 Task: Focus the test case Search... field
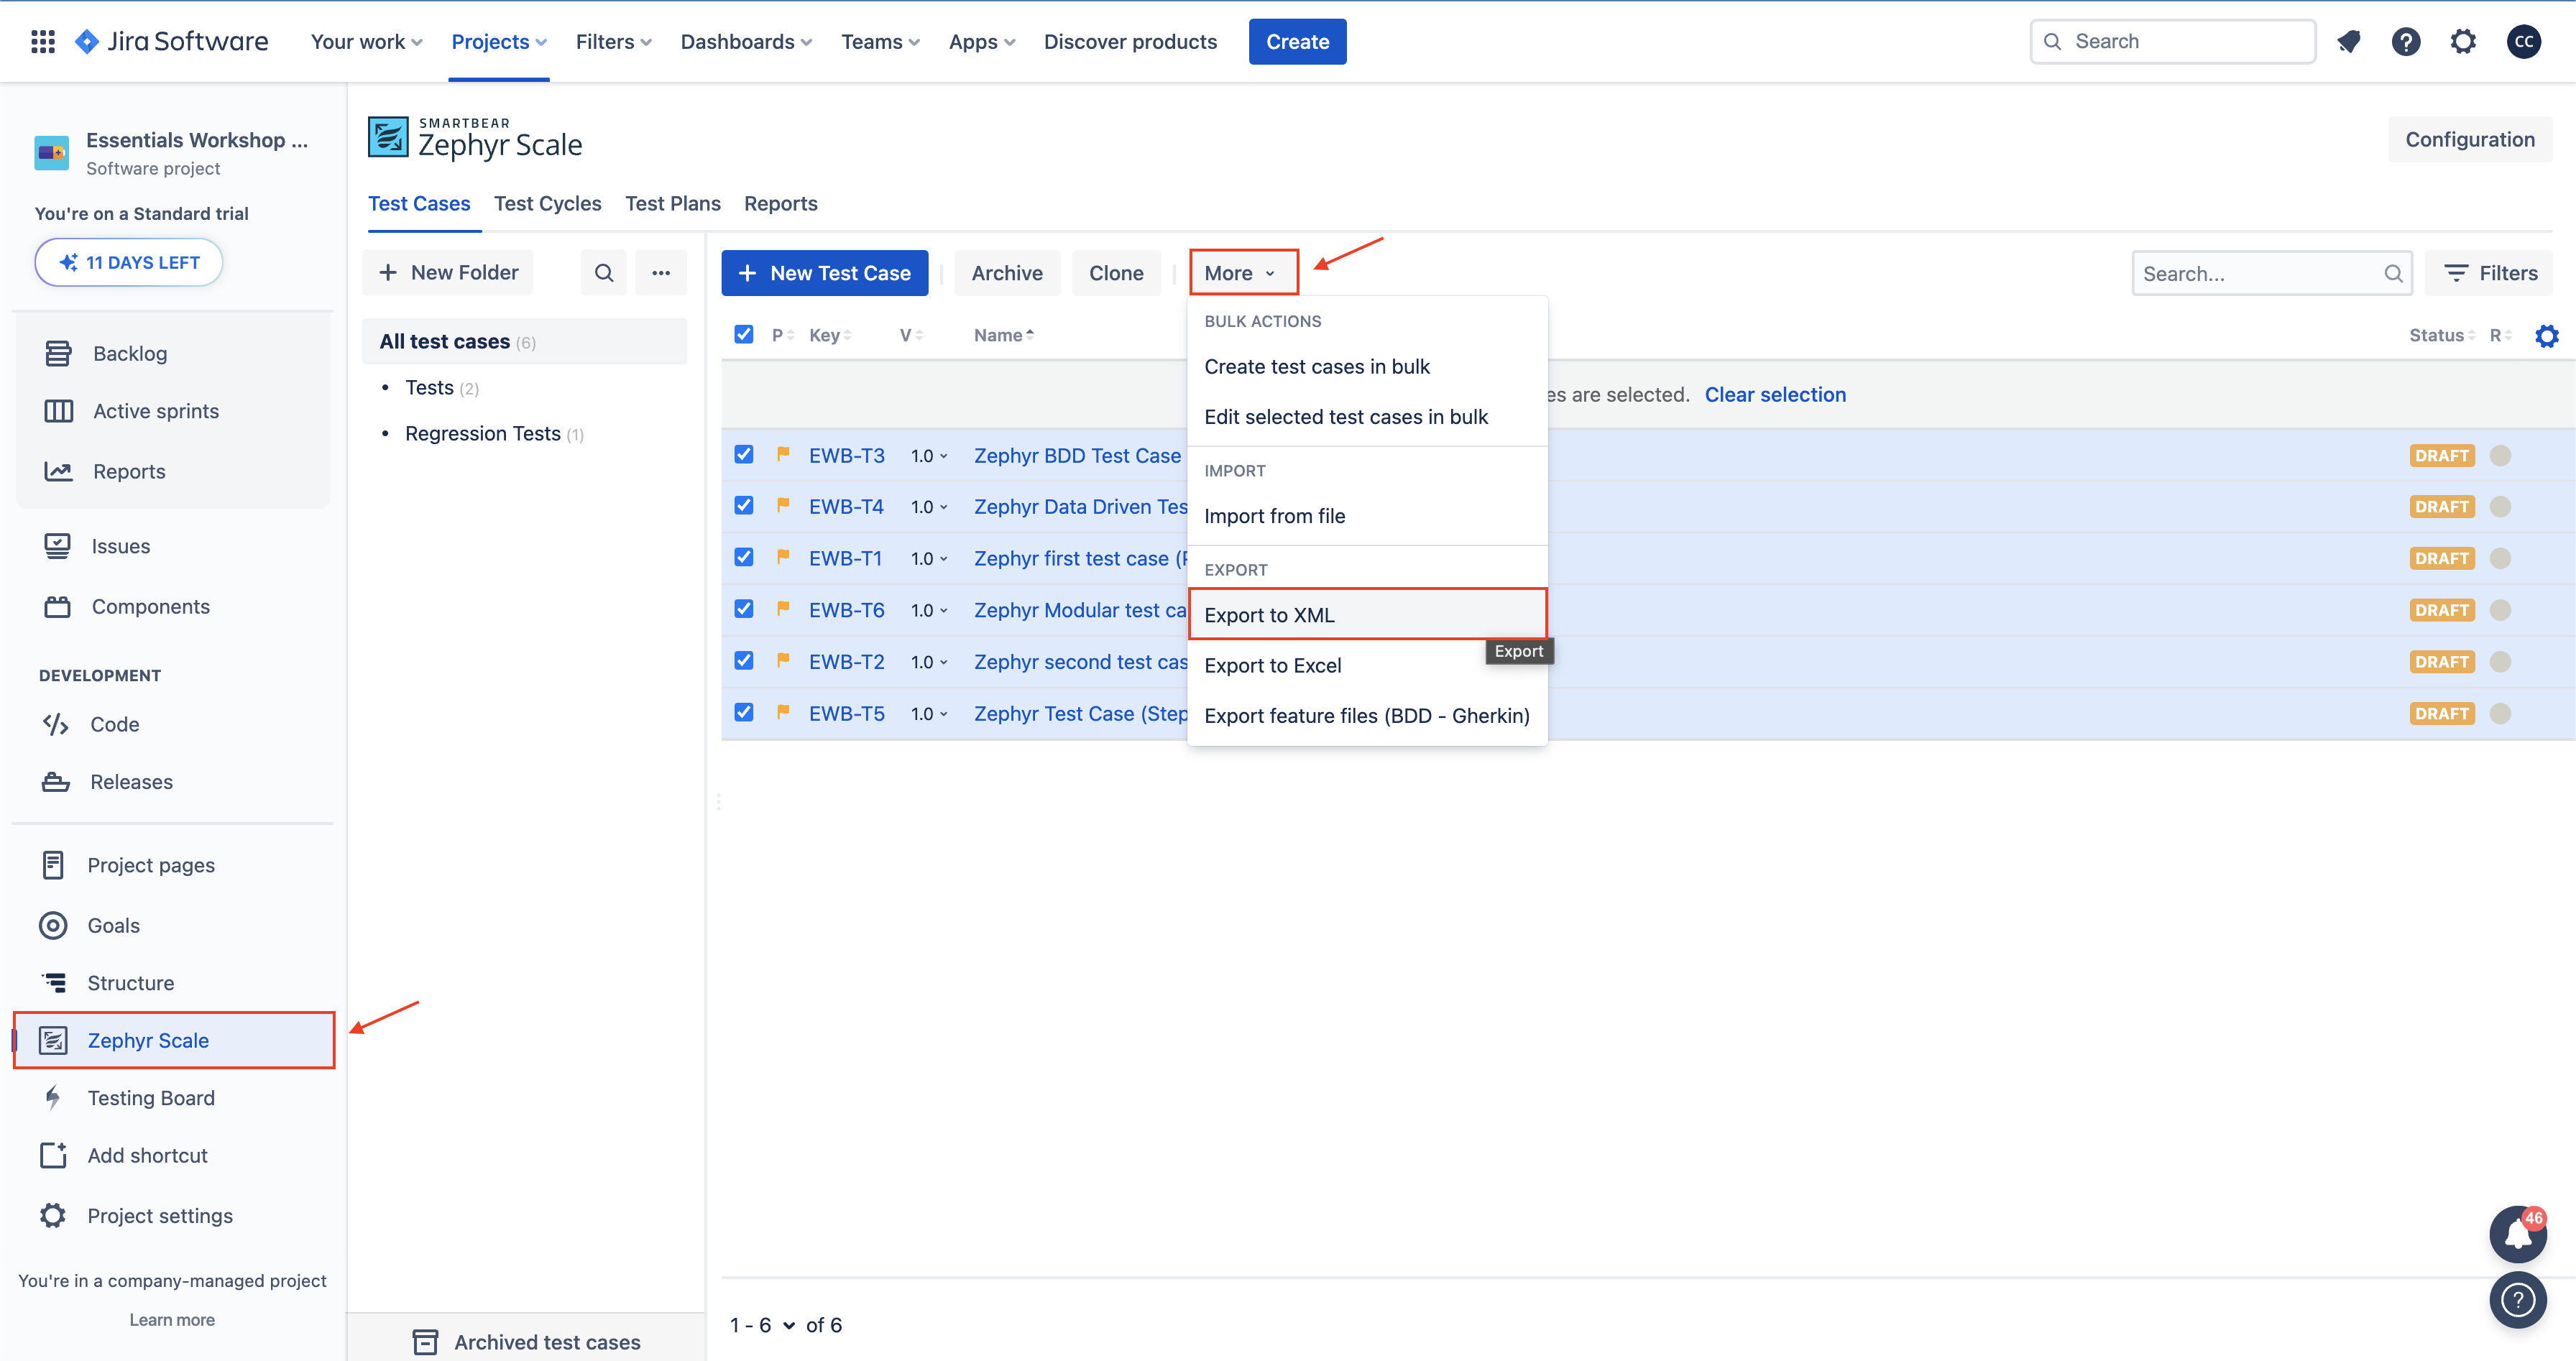pyautogui.click(x=2271, y=273)
